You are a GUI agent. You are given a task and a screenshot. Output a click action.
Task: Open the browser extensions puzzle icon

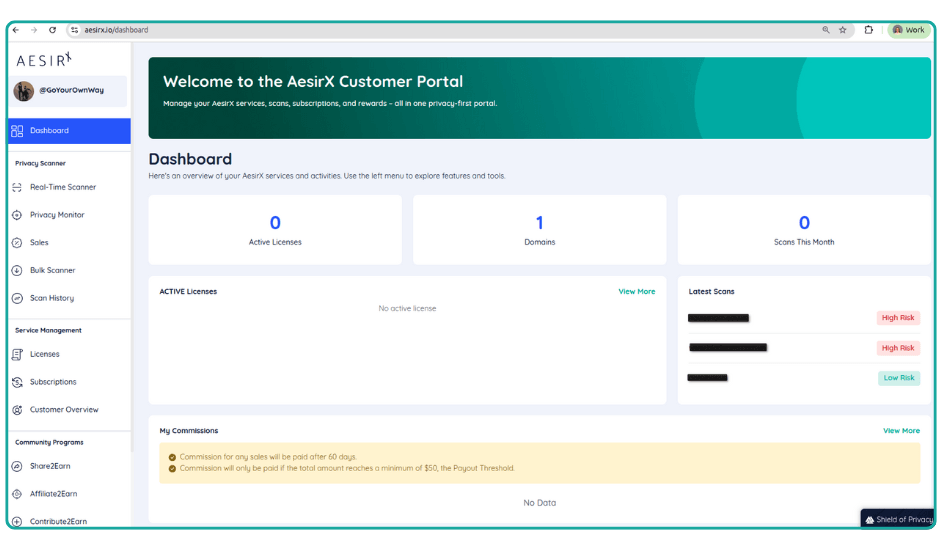869,30
